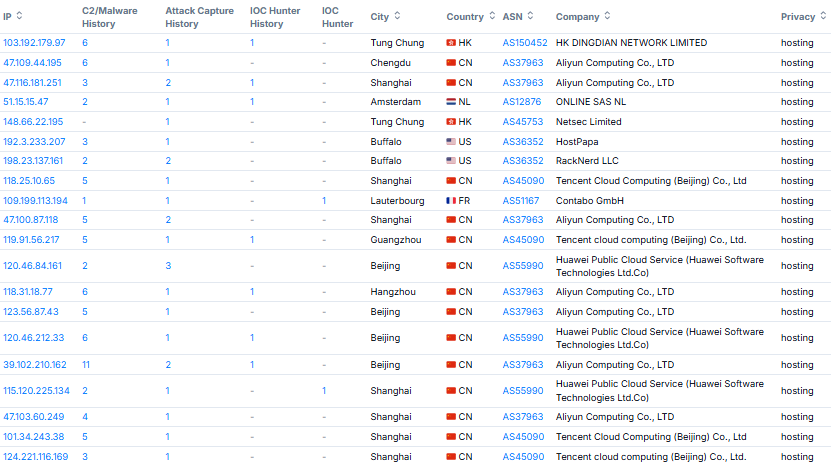Open ASN AS45753 link
835x466 pixels.
click(x=523, y=122)
